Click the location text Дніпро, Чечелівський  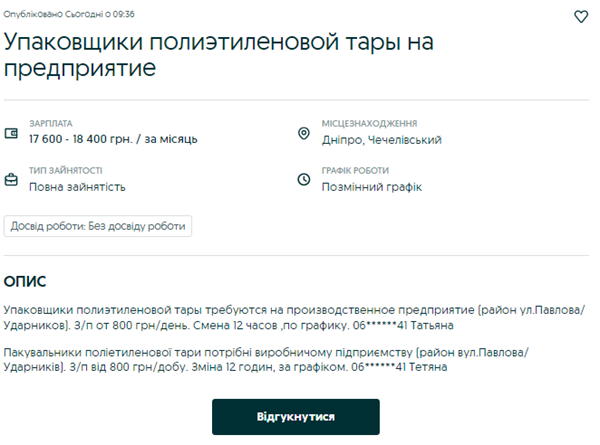click(x=382, y=140)
